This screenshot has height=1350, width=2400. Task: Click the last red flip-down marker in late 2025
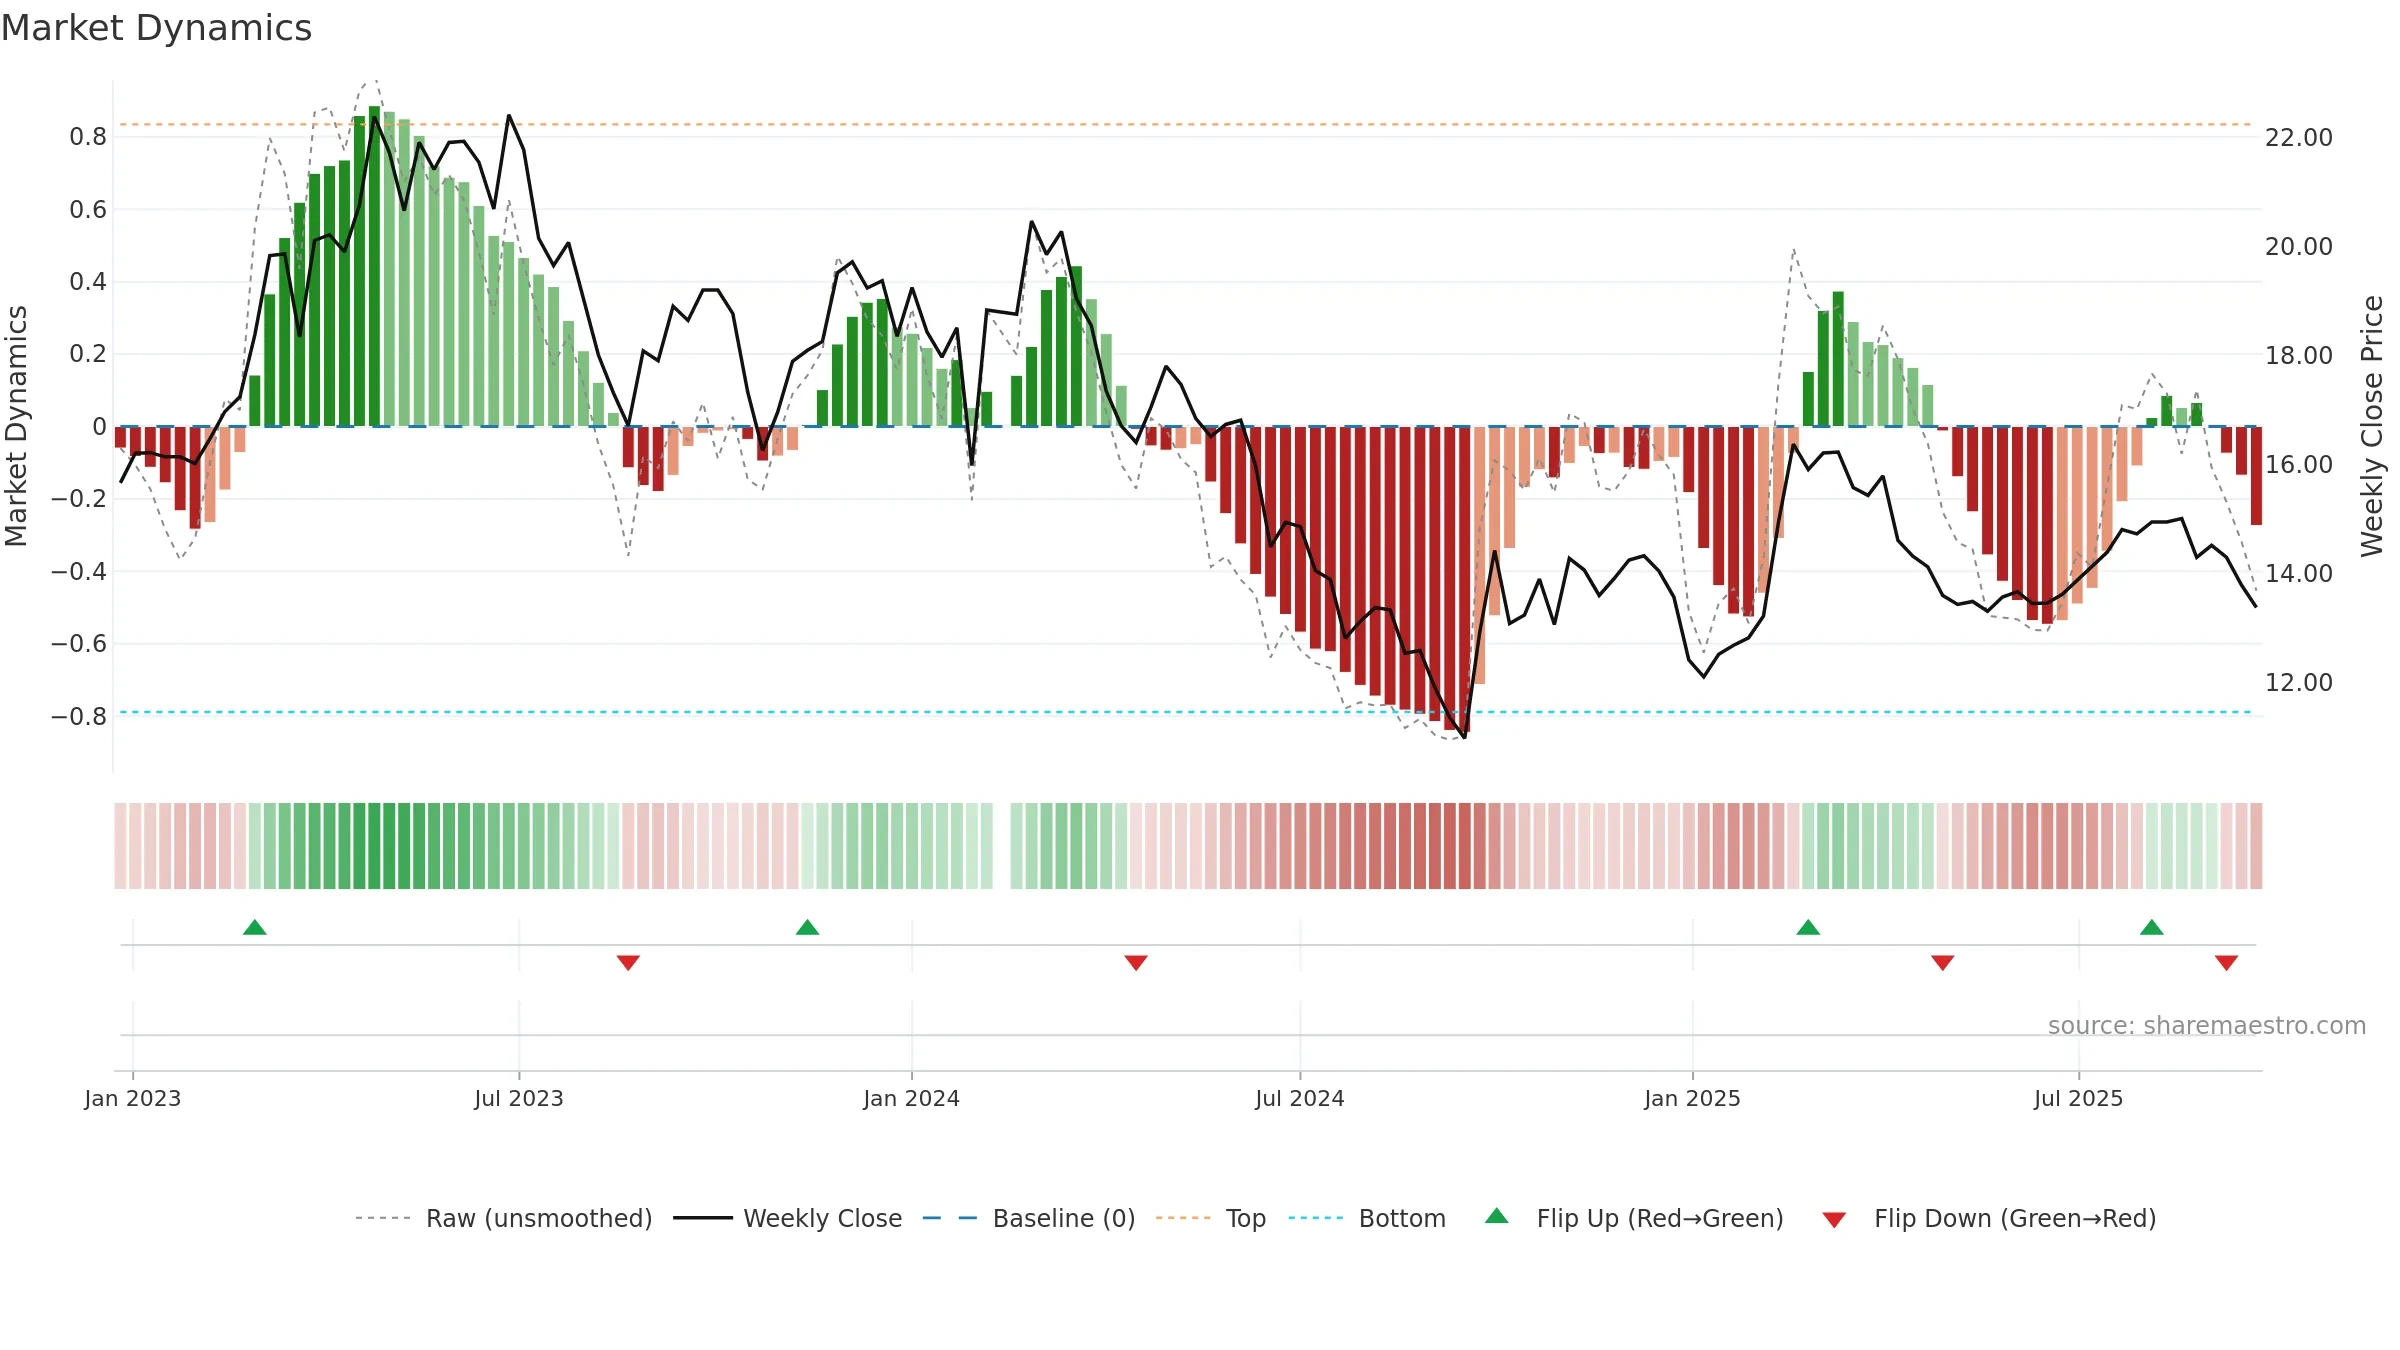[2226, 962]
